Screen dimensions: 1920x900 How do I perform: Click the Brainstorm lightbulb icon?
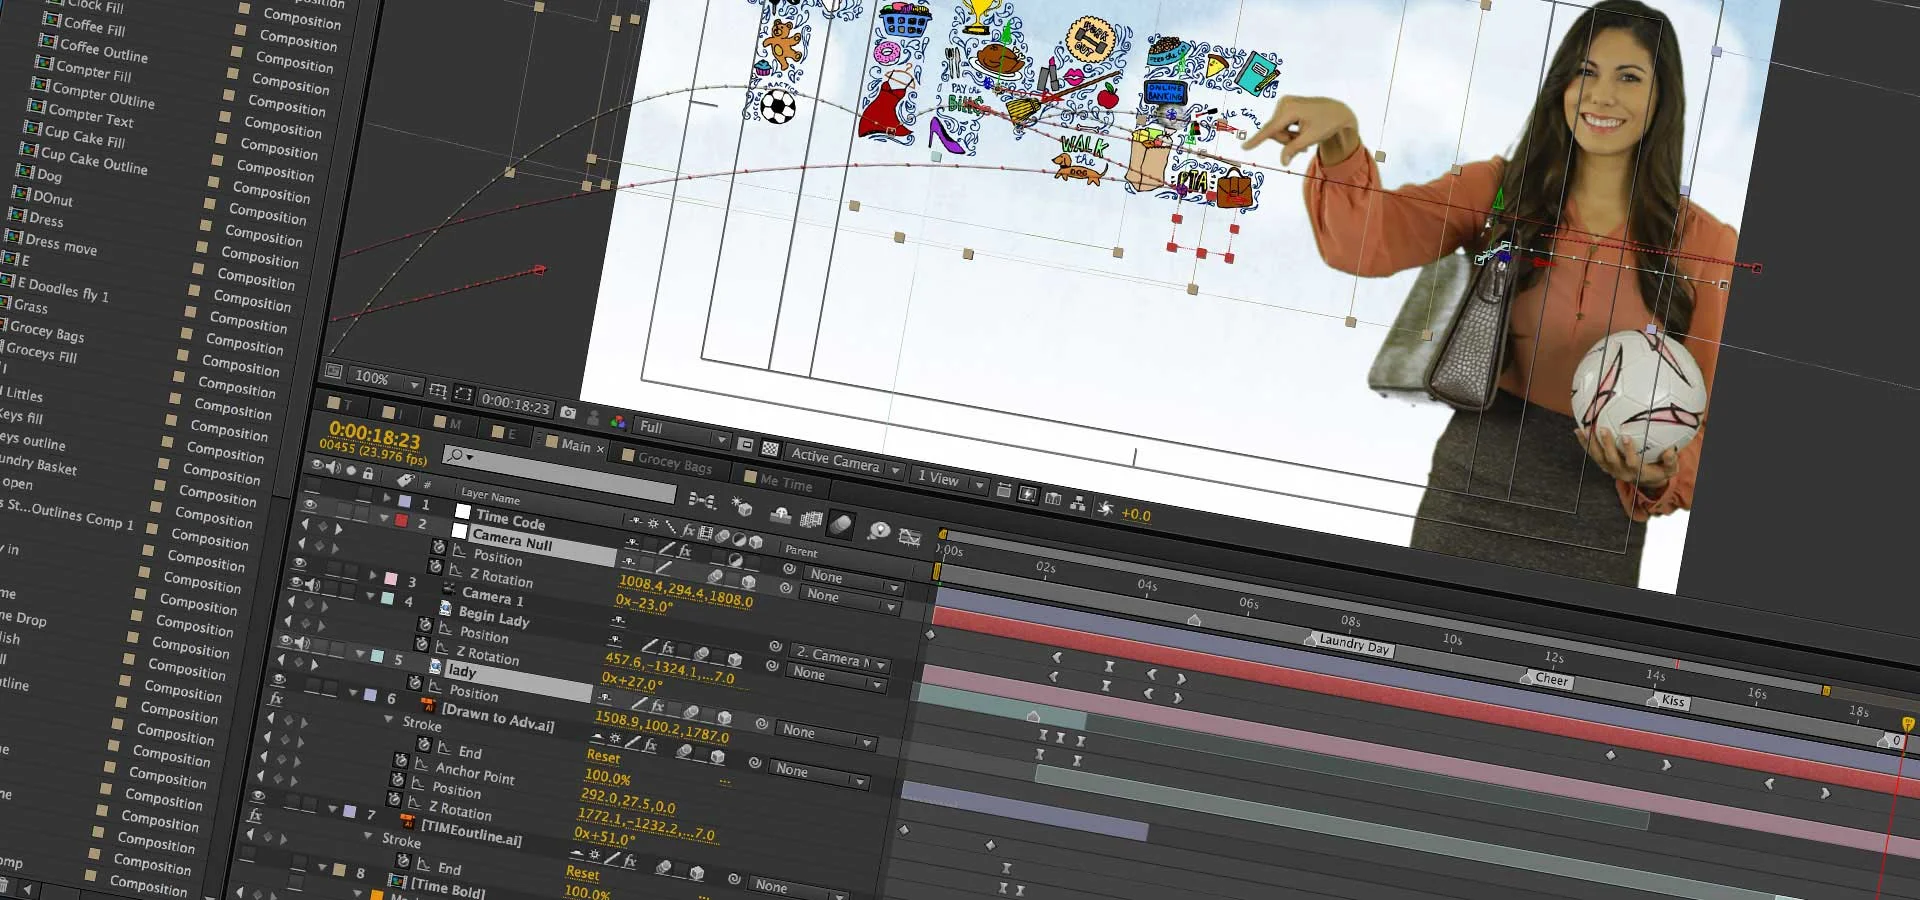pyautogui.click(x=878, y=530)
